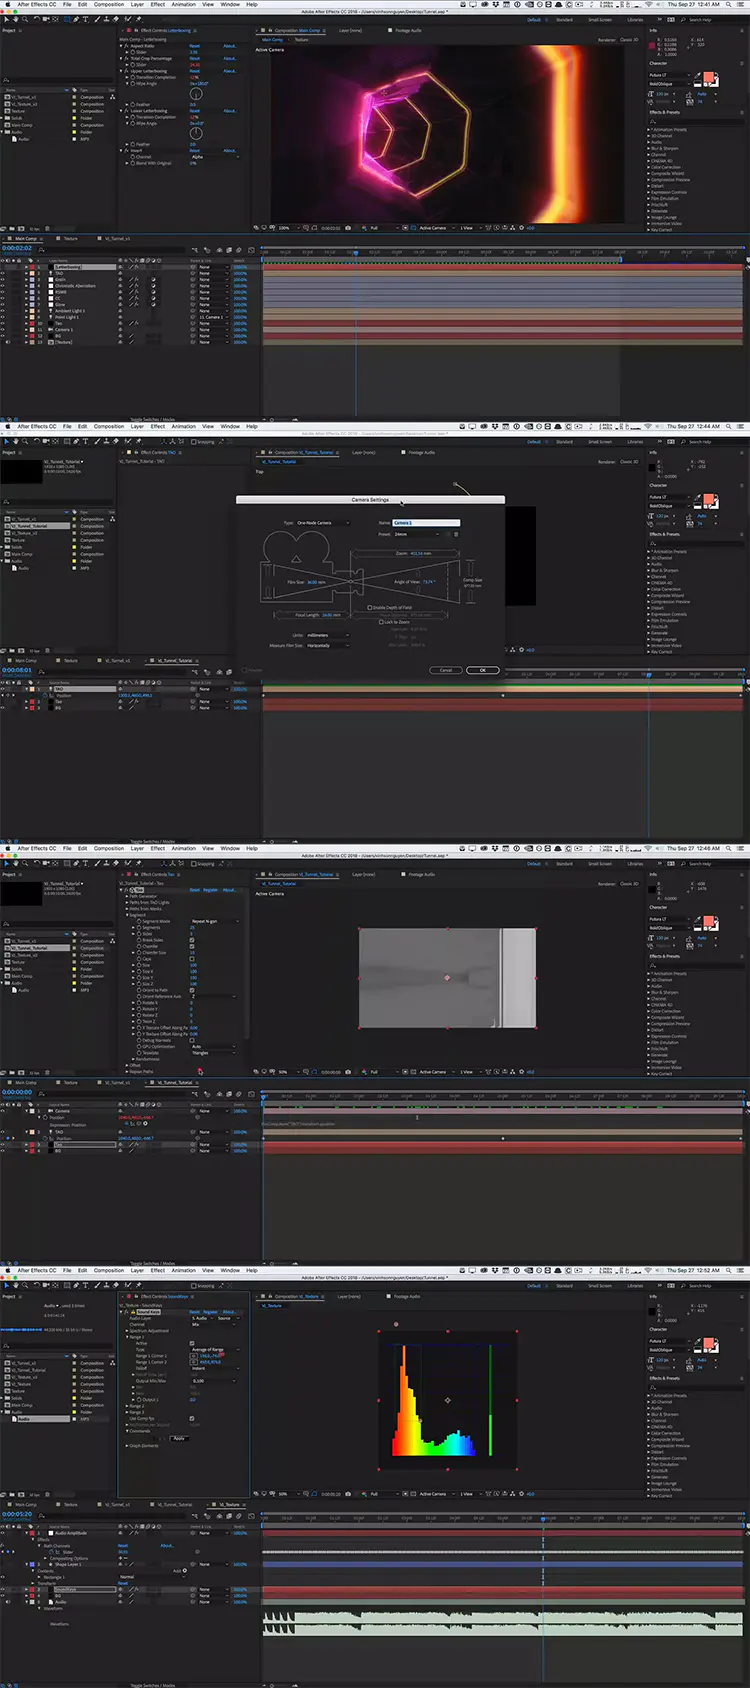
Task: Click the save preset icon in Camera Settings
Action: [x=448, y=534]
